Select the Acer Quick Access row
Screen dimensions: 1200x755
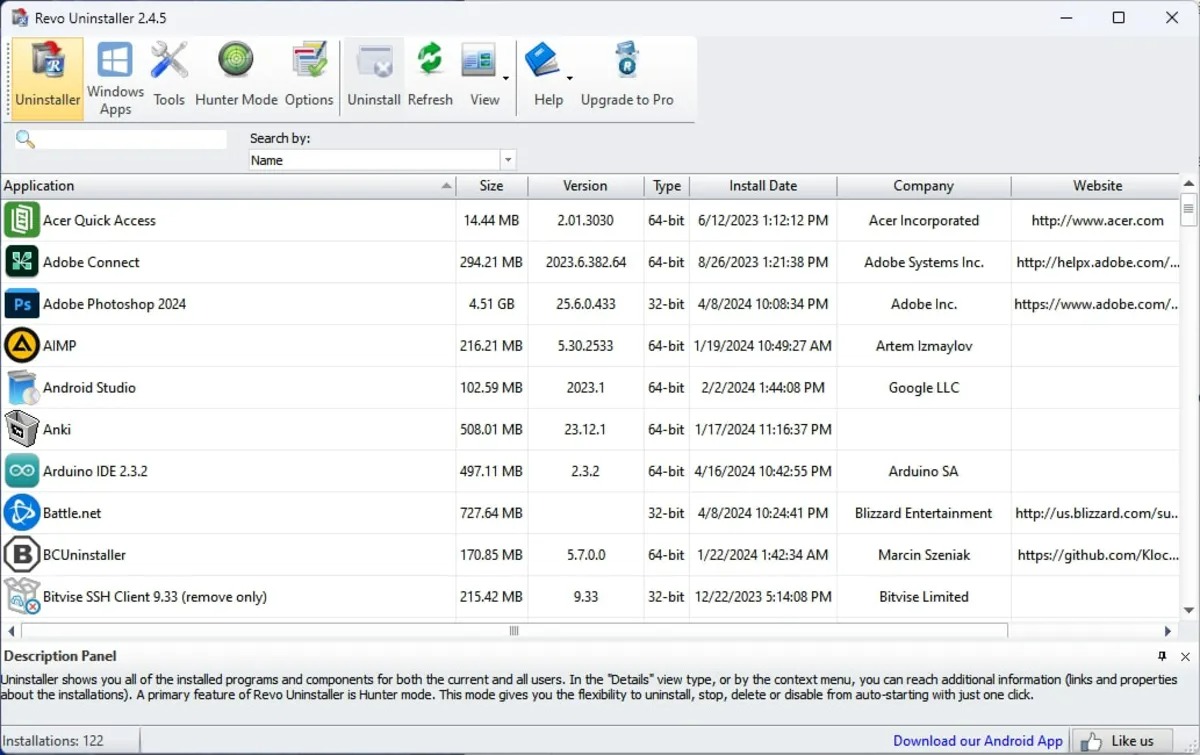pyautogui.click(x=590, y=220)
